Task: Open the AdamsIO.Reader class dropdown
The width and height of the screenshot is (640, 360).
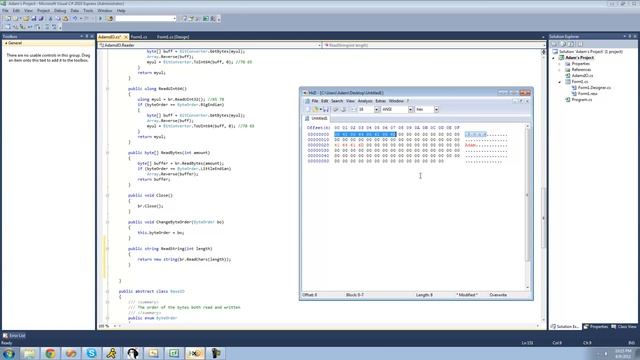Action: coord(210,45)
